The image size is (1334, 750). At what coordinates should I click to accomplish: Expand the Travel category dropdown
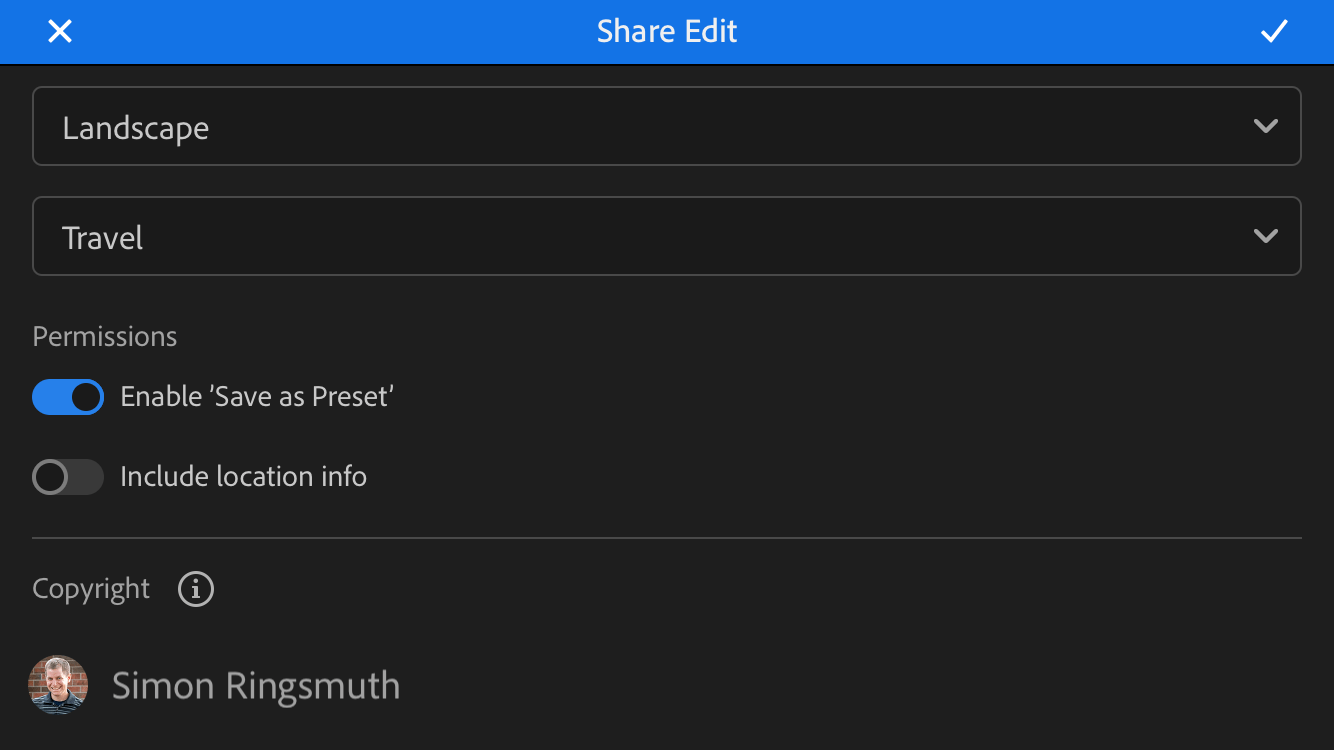click(667, 236)
